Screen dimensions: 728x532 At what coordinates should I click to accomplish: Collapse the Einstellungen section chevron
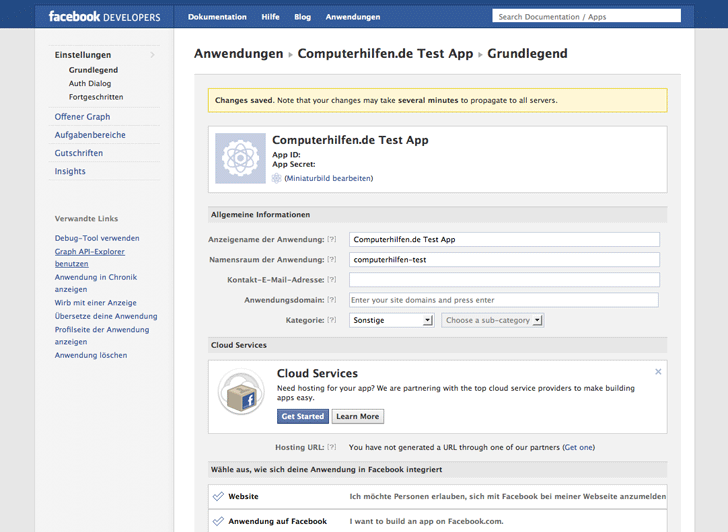(x=152, y=55)
